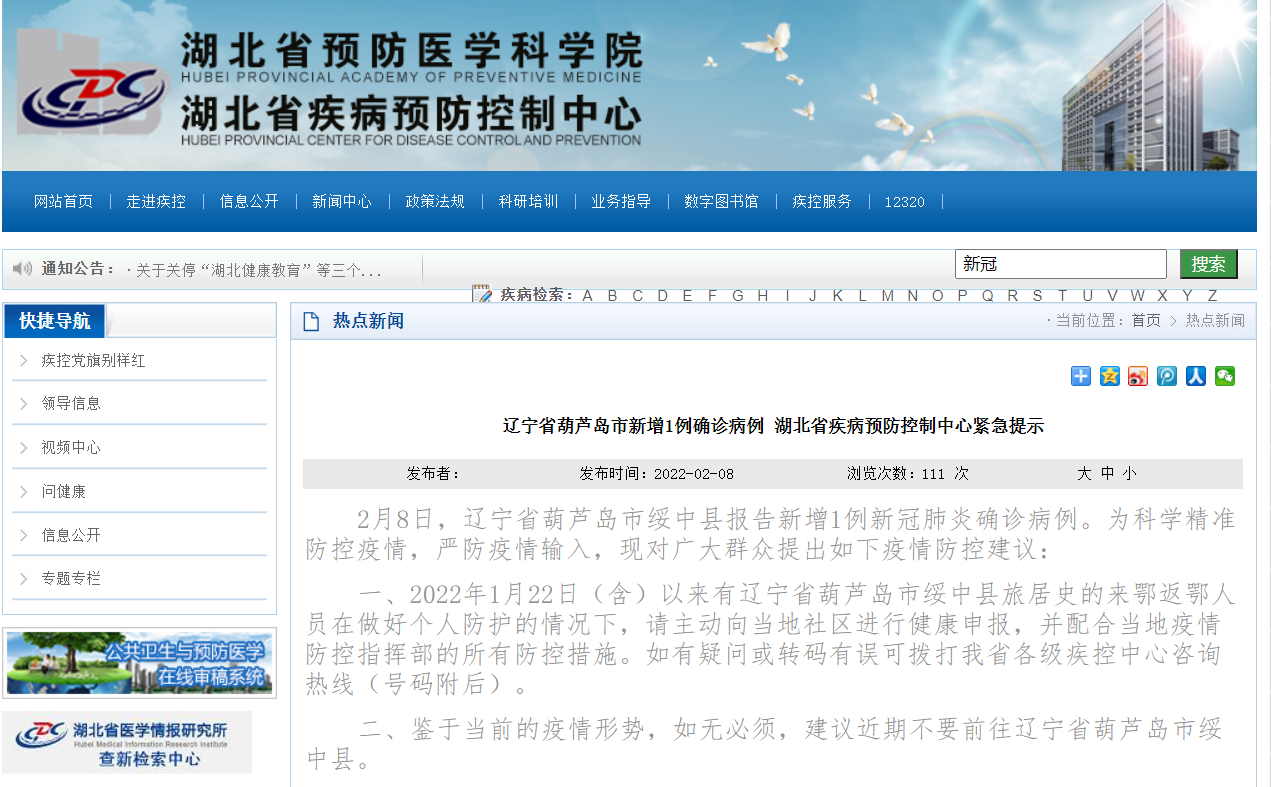Click arrow icon before sidebar 信息公开
The height and width of the screenshot is (787, 1271).
24,535
